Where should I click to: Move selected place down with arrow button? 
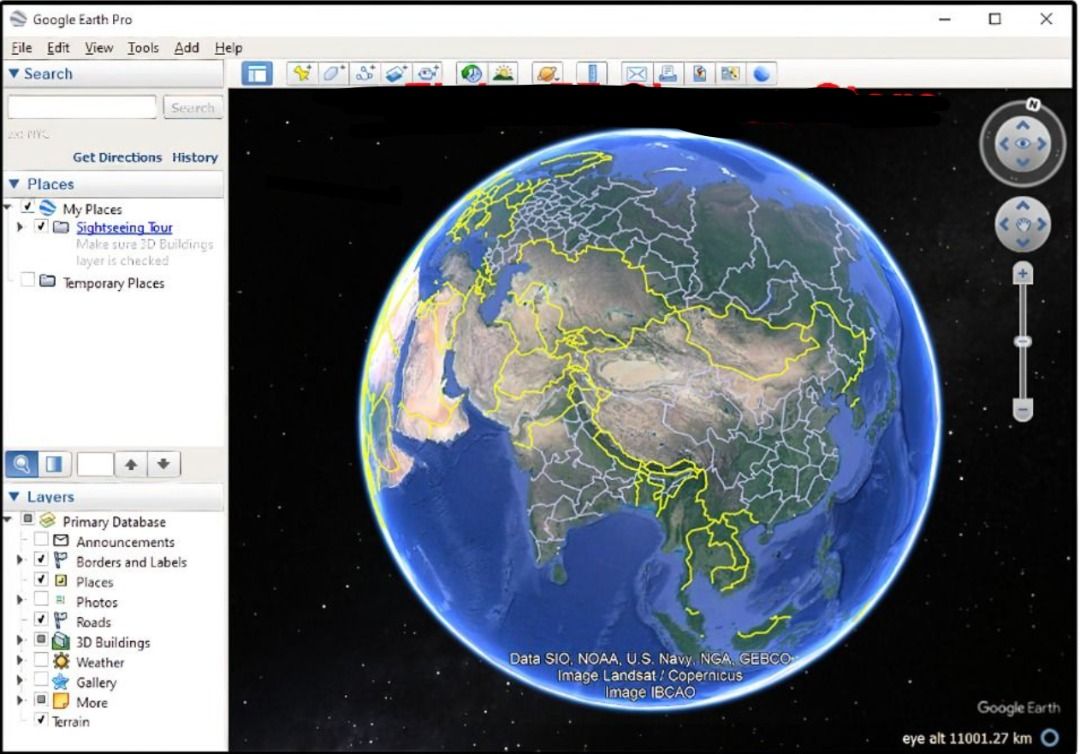(163, 464)
